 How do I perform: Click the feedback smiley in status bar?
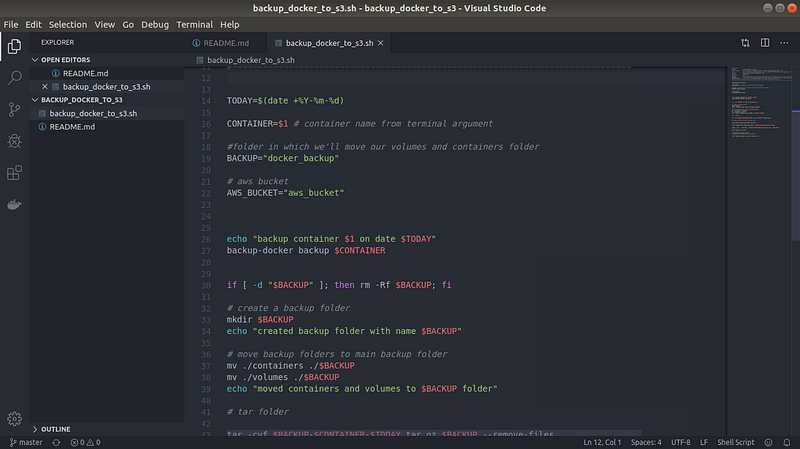tap(768, 442)
